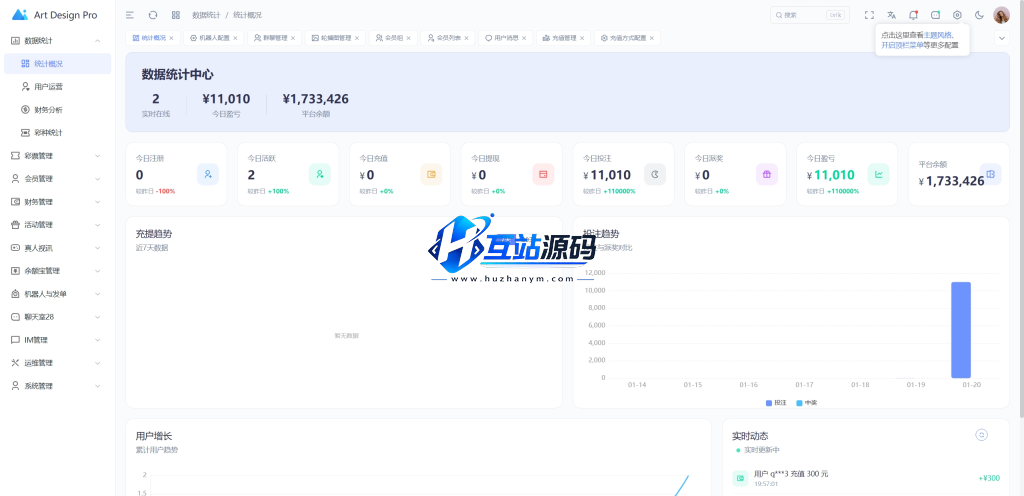1024x496 pixels.
Task: Click the 今日提现 card red icon
Action: [543, 174]
